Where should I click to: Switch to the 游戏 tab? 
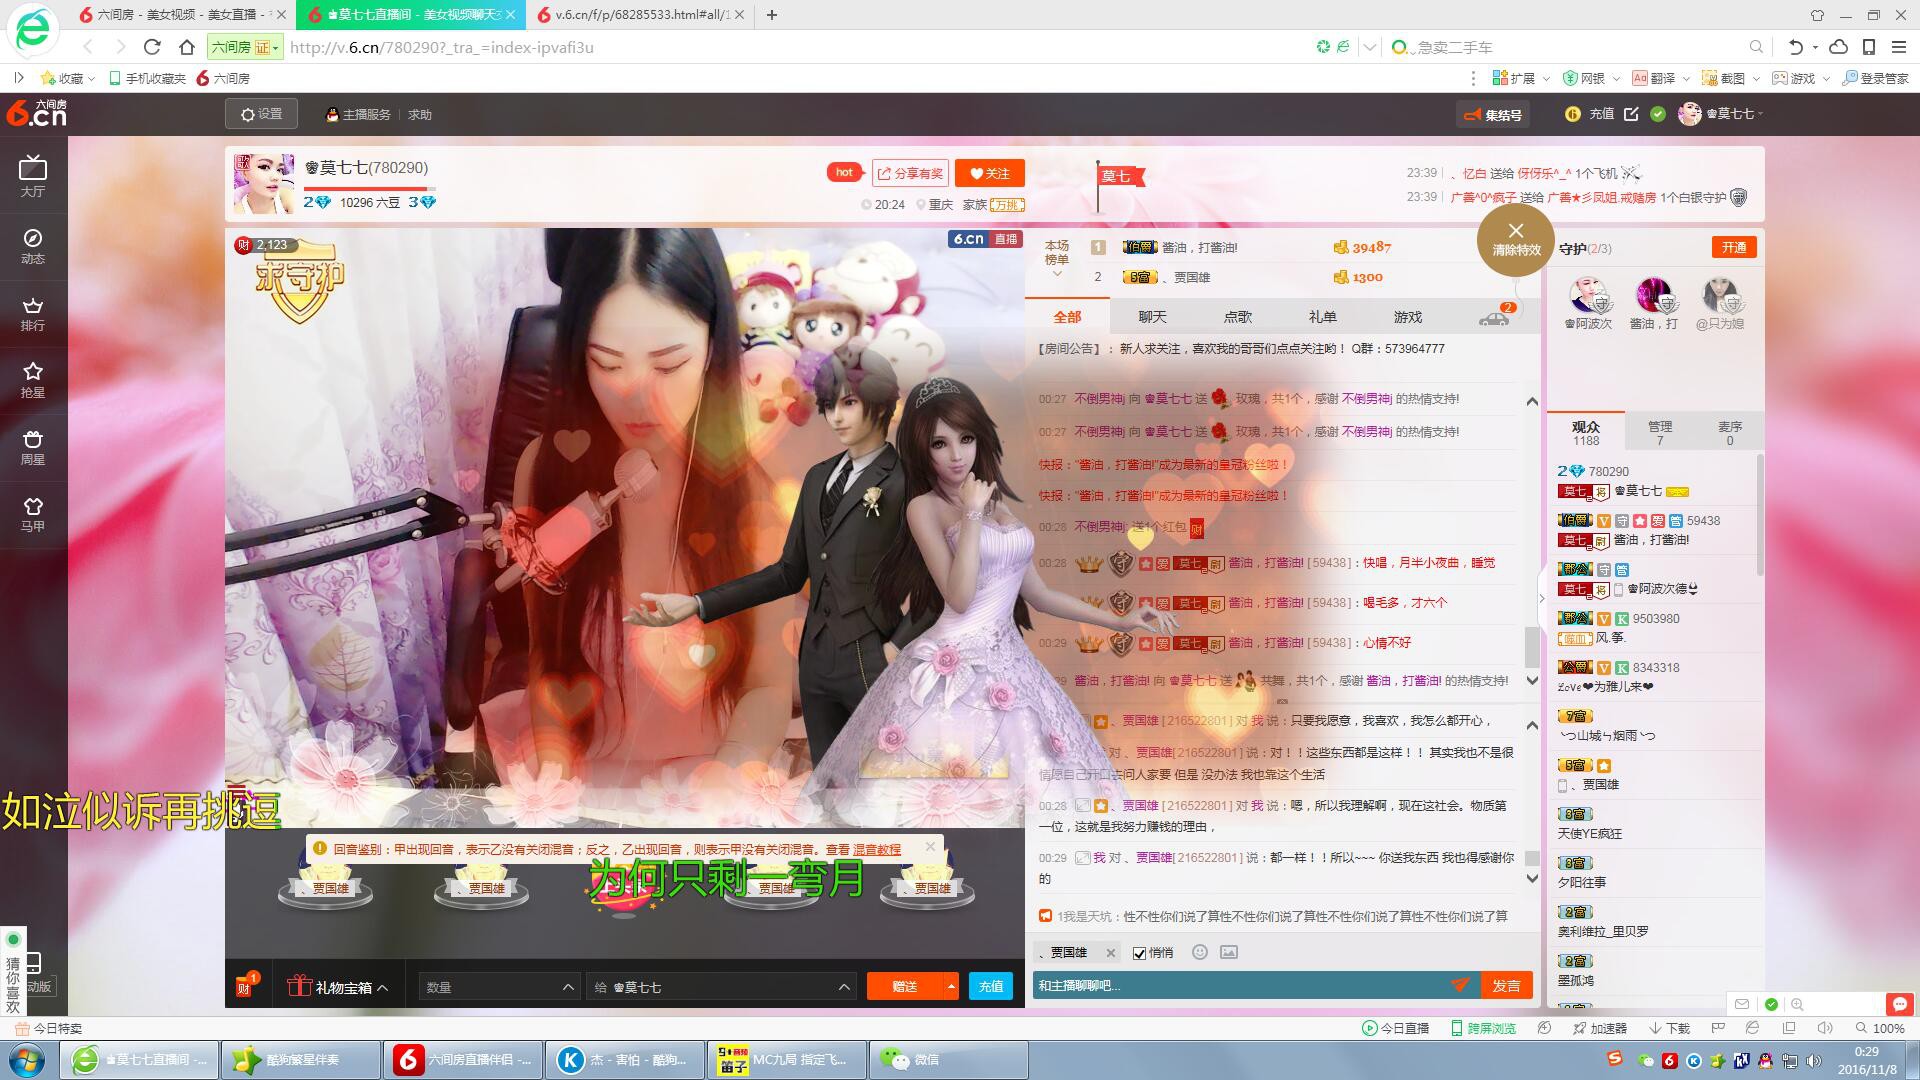click(x=1407, y=317)
